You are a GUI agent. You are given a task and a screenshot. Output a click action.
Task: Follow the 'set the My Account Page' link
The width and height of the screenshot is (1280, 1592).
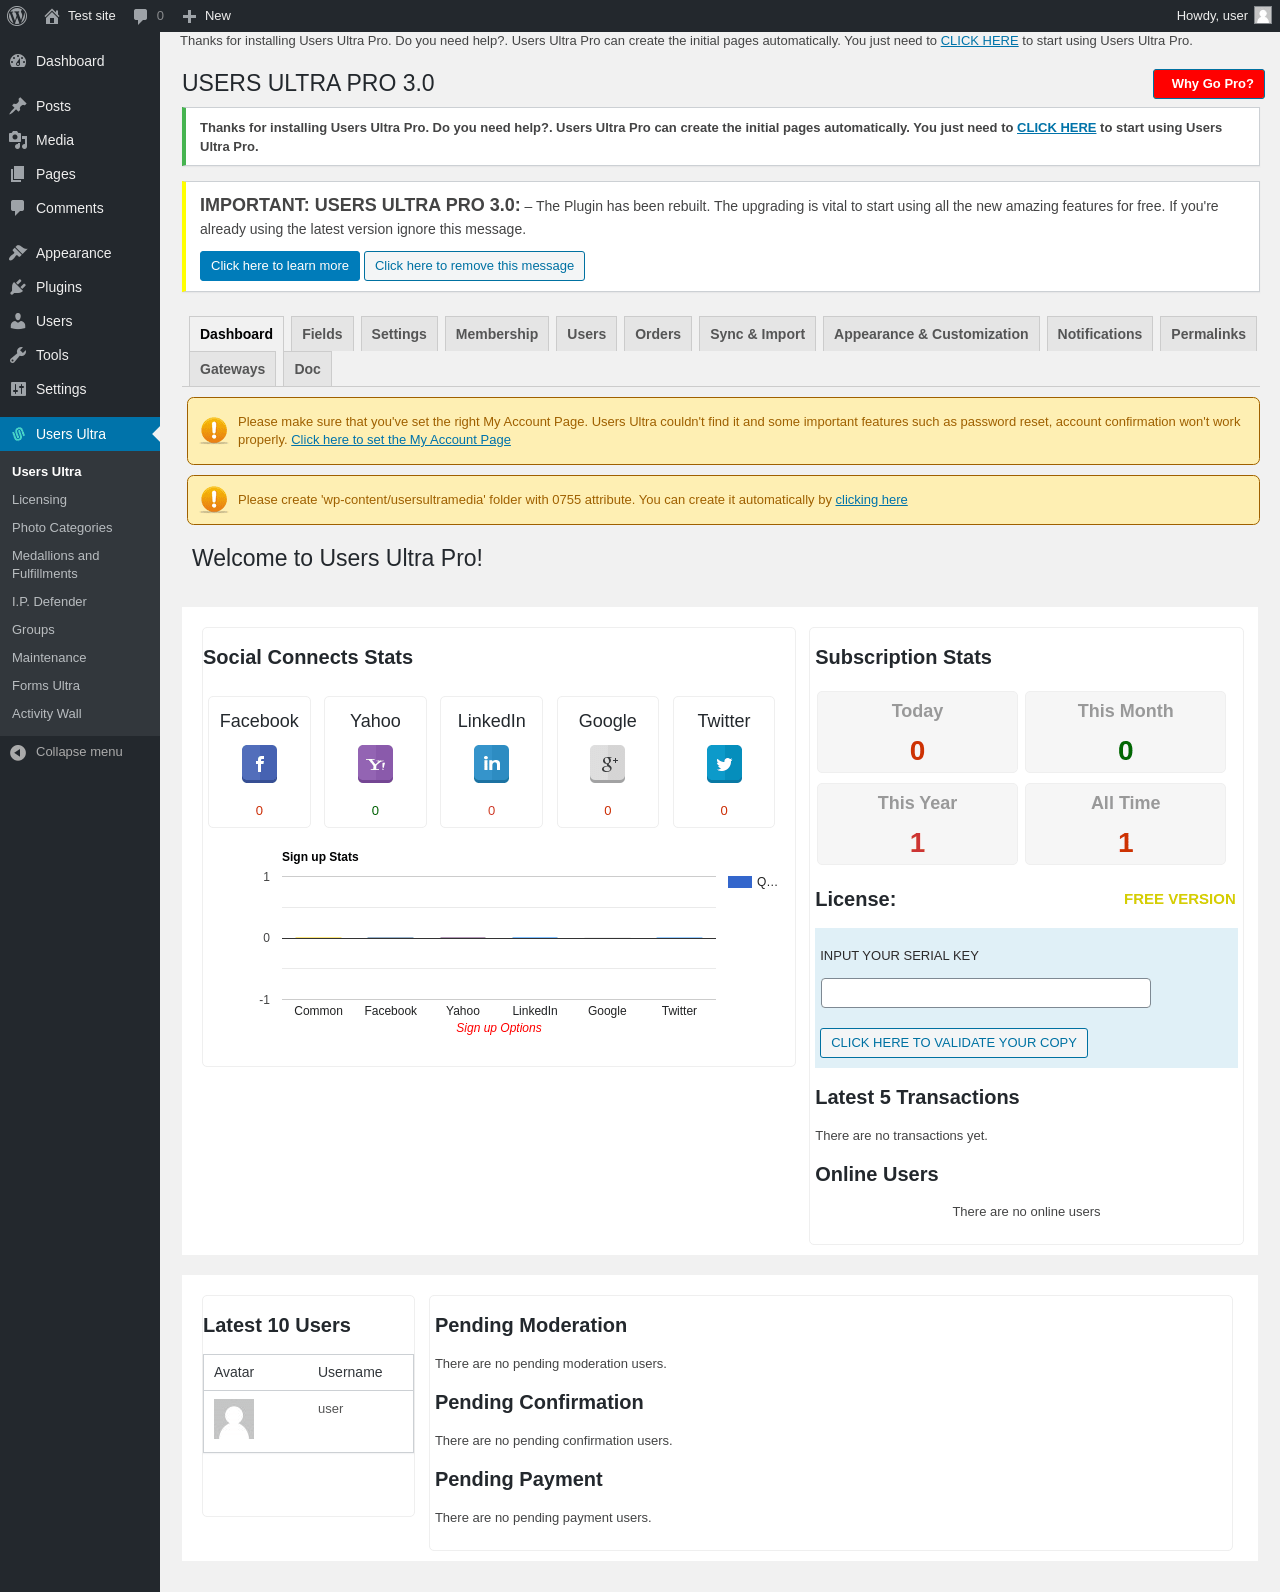coord(401,440)
